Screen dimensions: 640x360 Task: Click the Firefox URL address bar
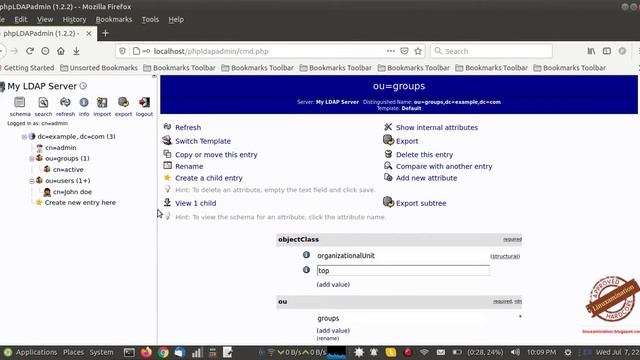pyautogui.click(x=269, y=51)
